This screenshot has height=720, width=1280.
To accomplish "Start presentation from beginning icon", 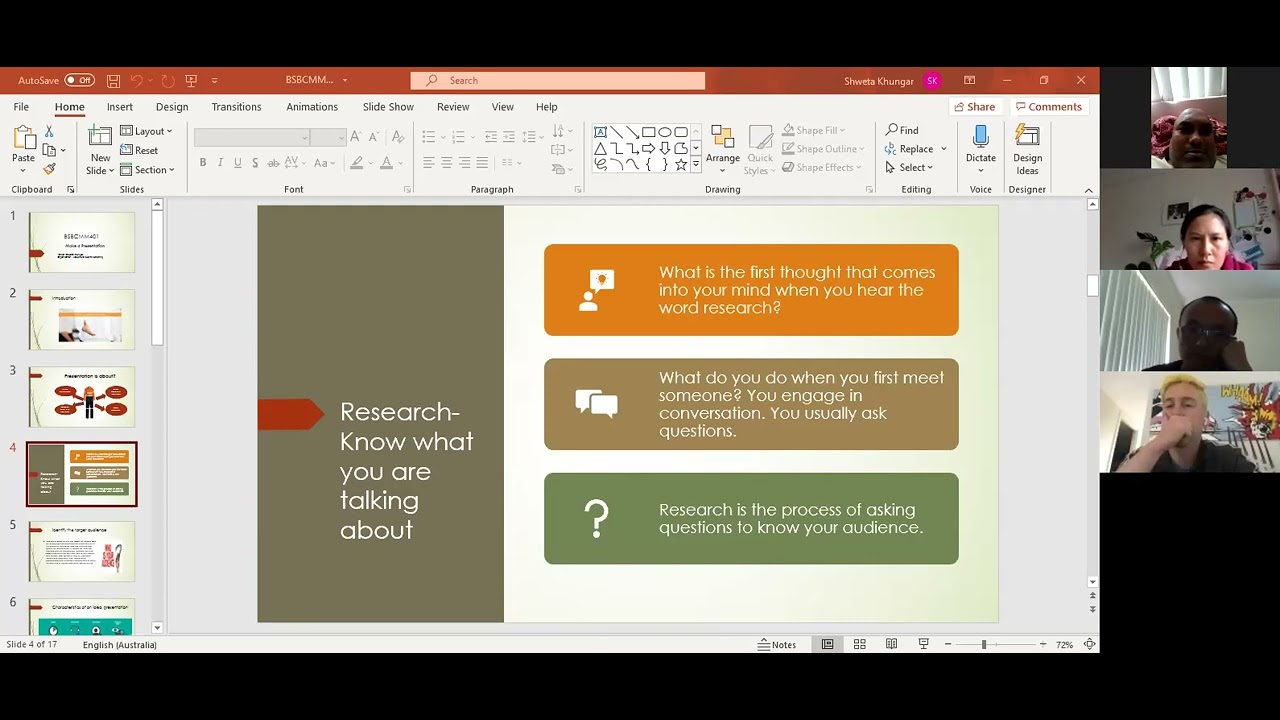I will pos(191,81).
